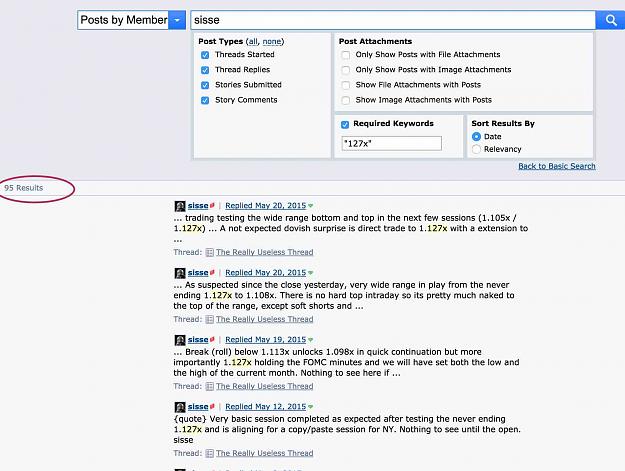Open the Posts by Member dropdown
Viewport: 625px width, 471px height.
177,20
